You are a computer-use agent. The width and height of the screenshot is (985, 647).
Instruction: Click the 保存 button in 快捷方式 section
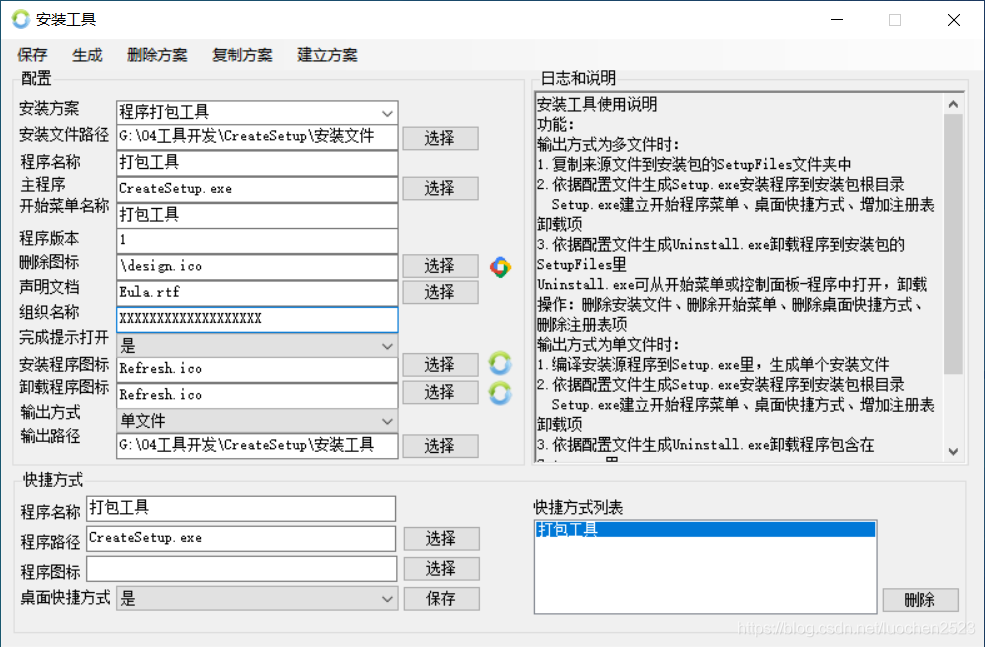[x=441, y=598]
